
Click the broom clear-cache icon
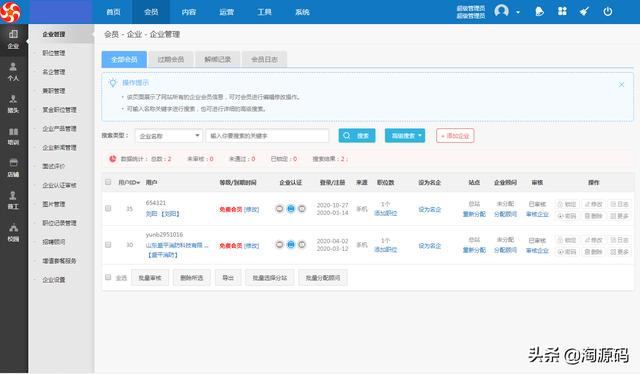[x=584, y=11]
